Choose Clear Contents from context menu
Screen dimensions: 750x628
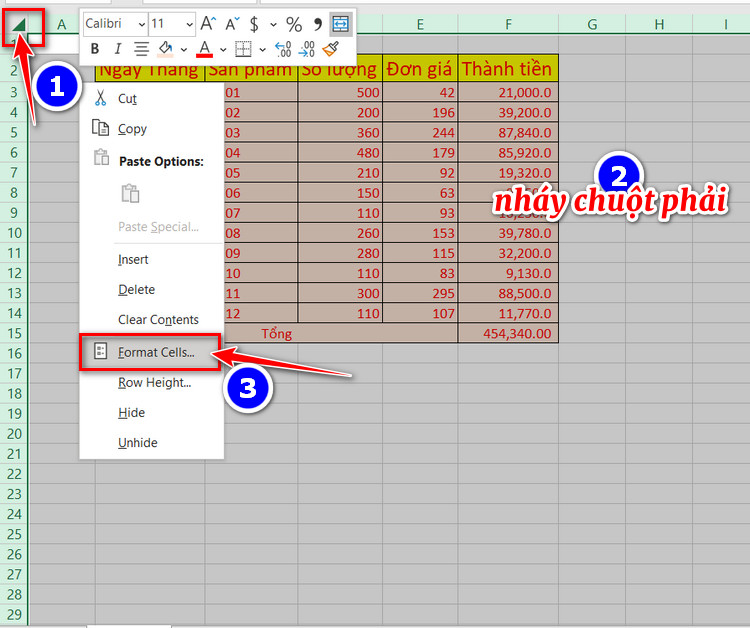tap(152, 320)
